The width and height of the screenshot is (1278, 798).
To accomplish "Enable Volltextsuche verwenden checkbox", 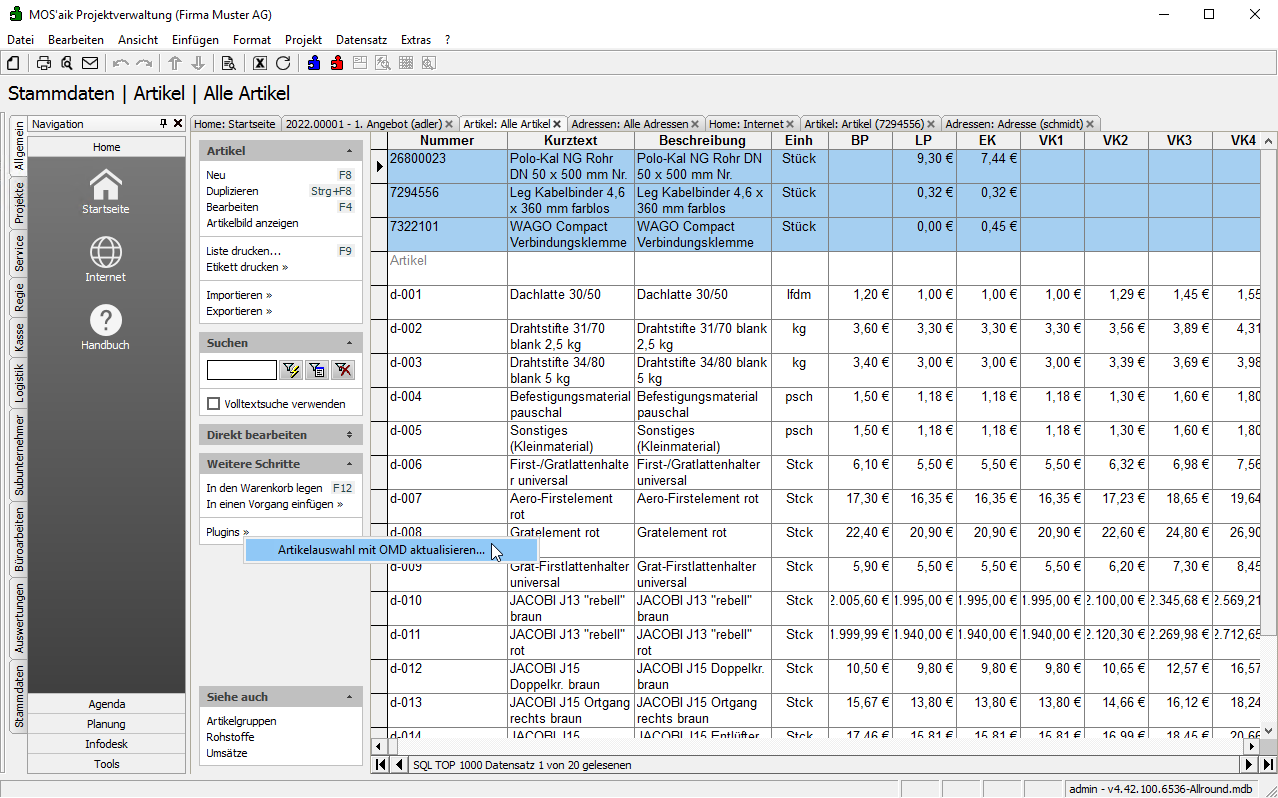I will pyautogui.click(x=213, y=404).
